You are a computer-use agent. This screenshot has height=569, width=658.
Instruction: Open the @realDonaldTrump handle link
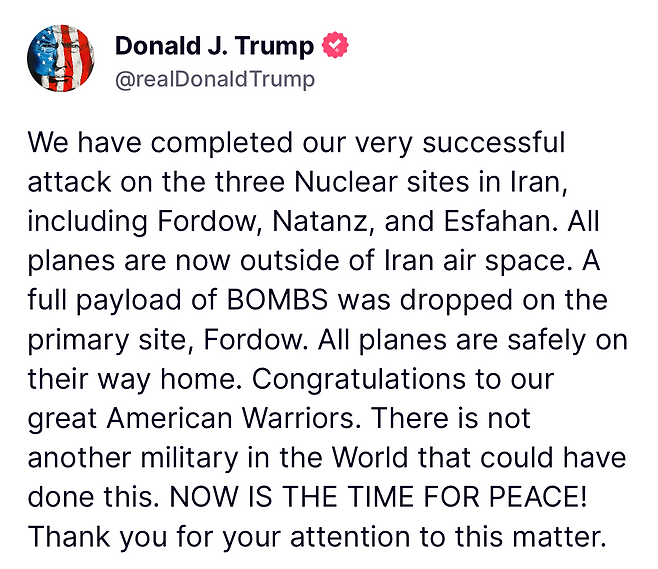[215, 79]
